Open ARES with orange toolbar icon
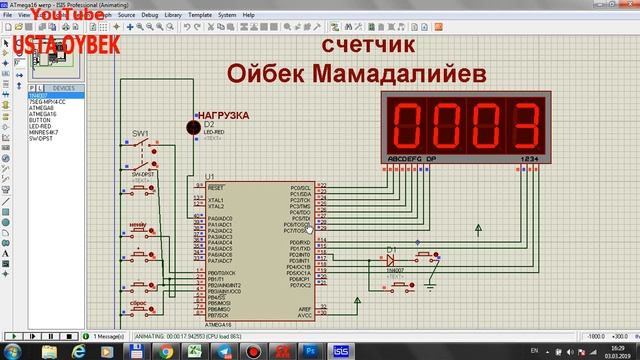 click(x=438, y=27)
